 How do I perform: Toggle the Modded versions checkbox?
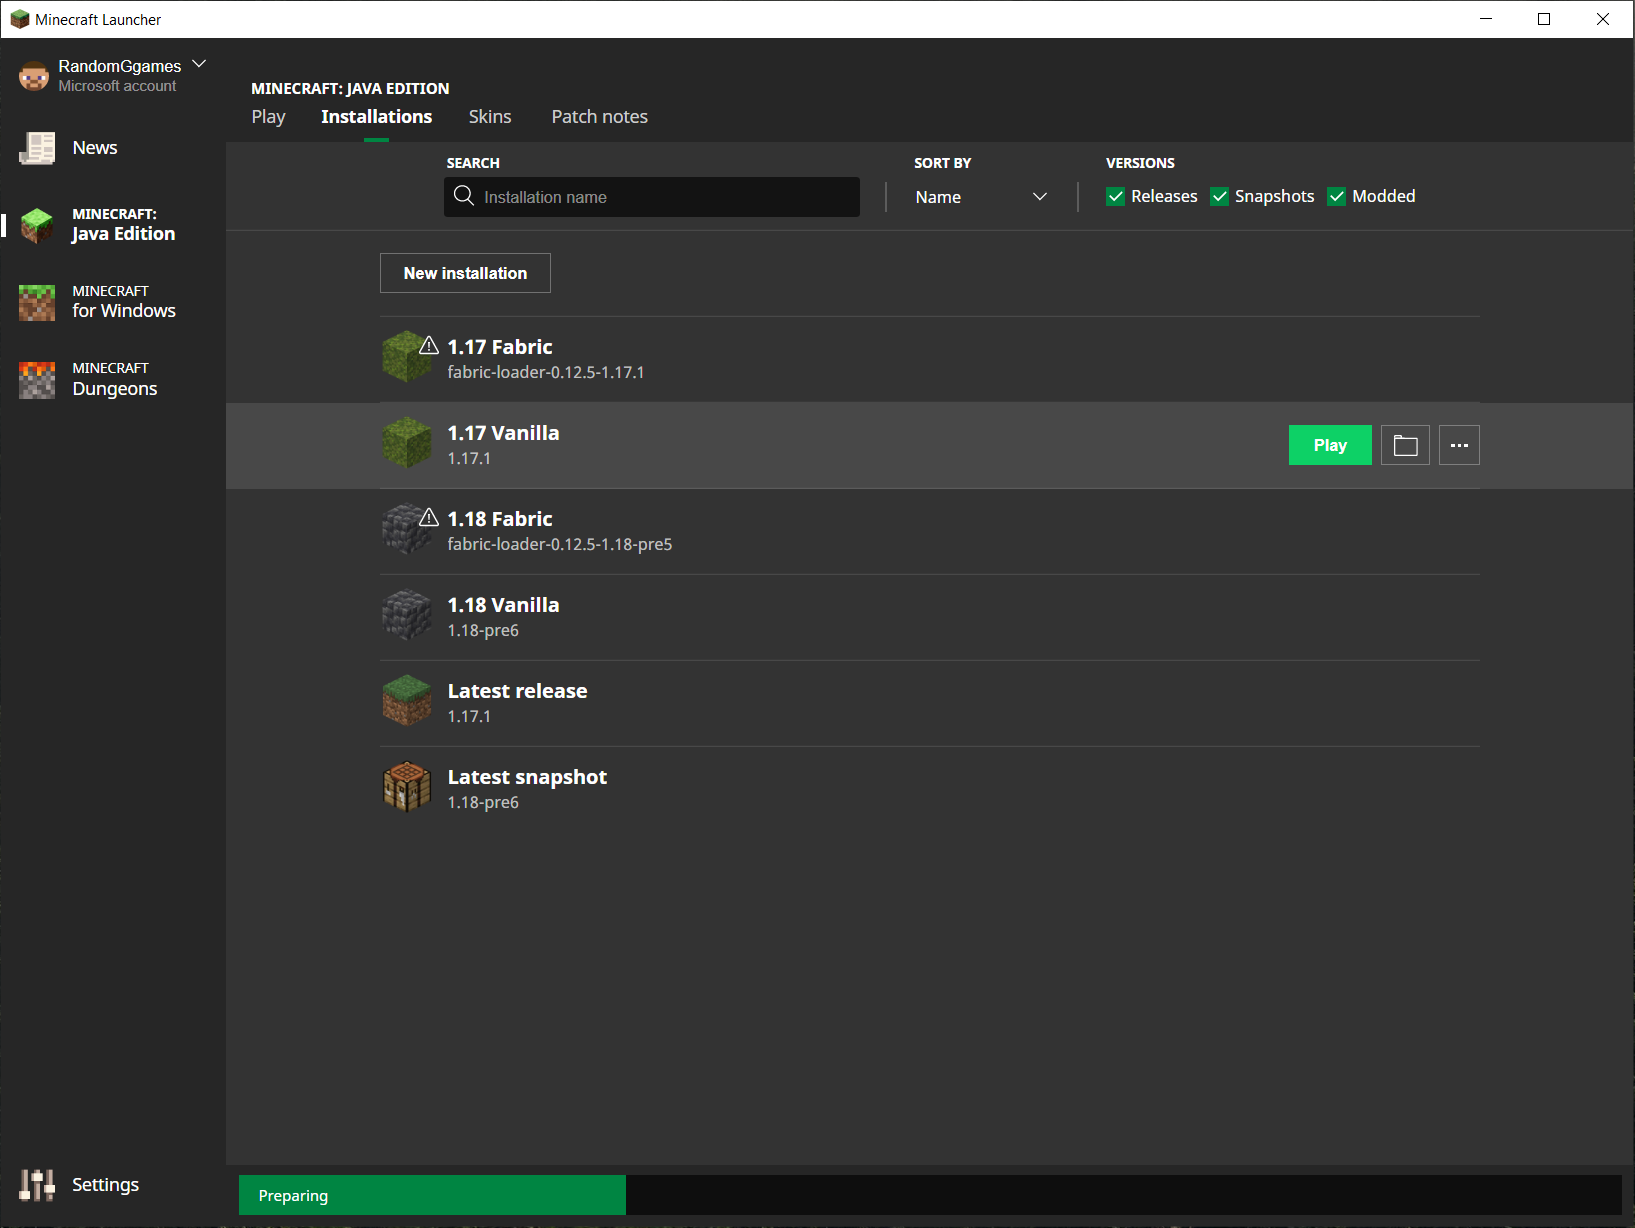coord(1336,196)
